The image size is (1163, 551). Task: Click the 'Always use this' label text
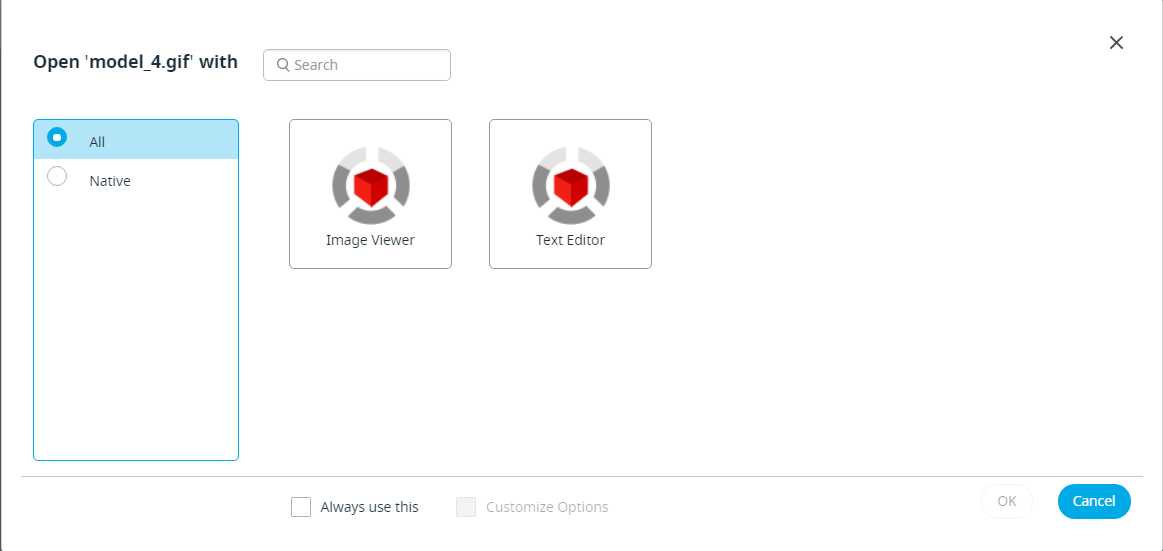[369, 507]
